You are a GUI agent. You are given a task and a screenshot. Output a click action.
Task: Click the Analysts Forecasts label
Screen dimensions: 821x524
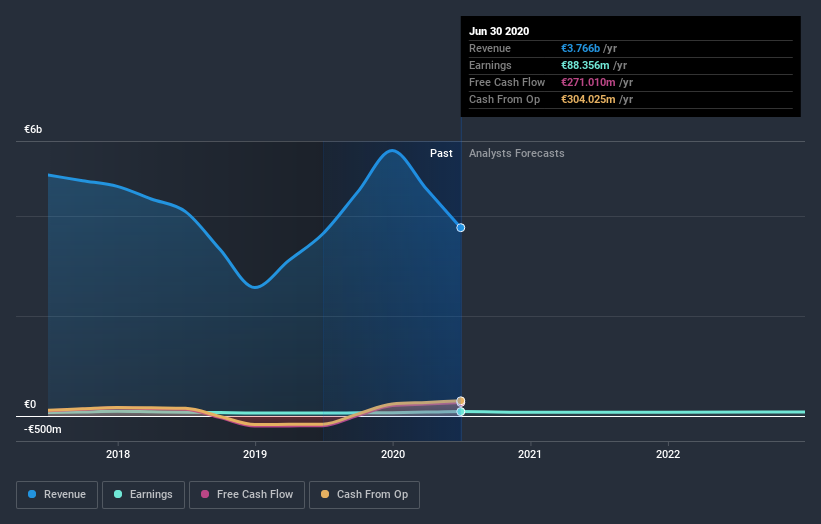click(517, 153)
